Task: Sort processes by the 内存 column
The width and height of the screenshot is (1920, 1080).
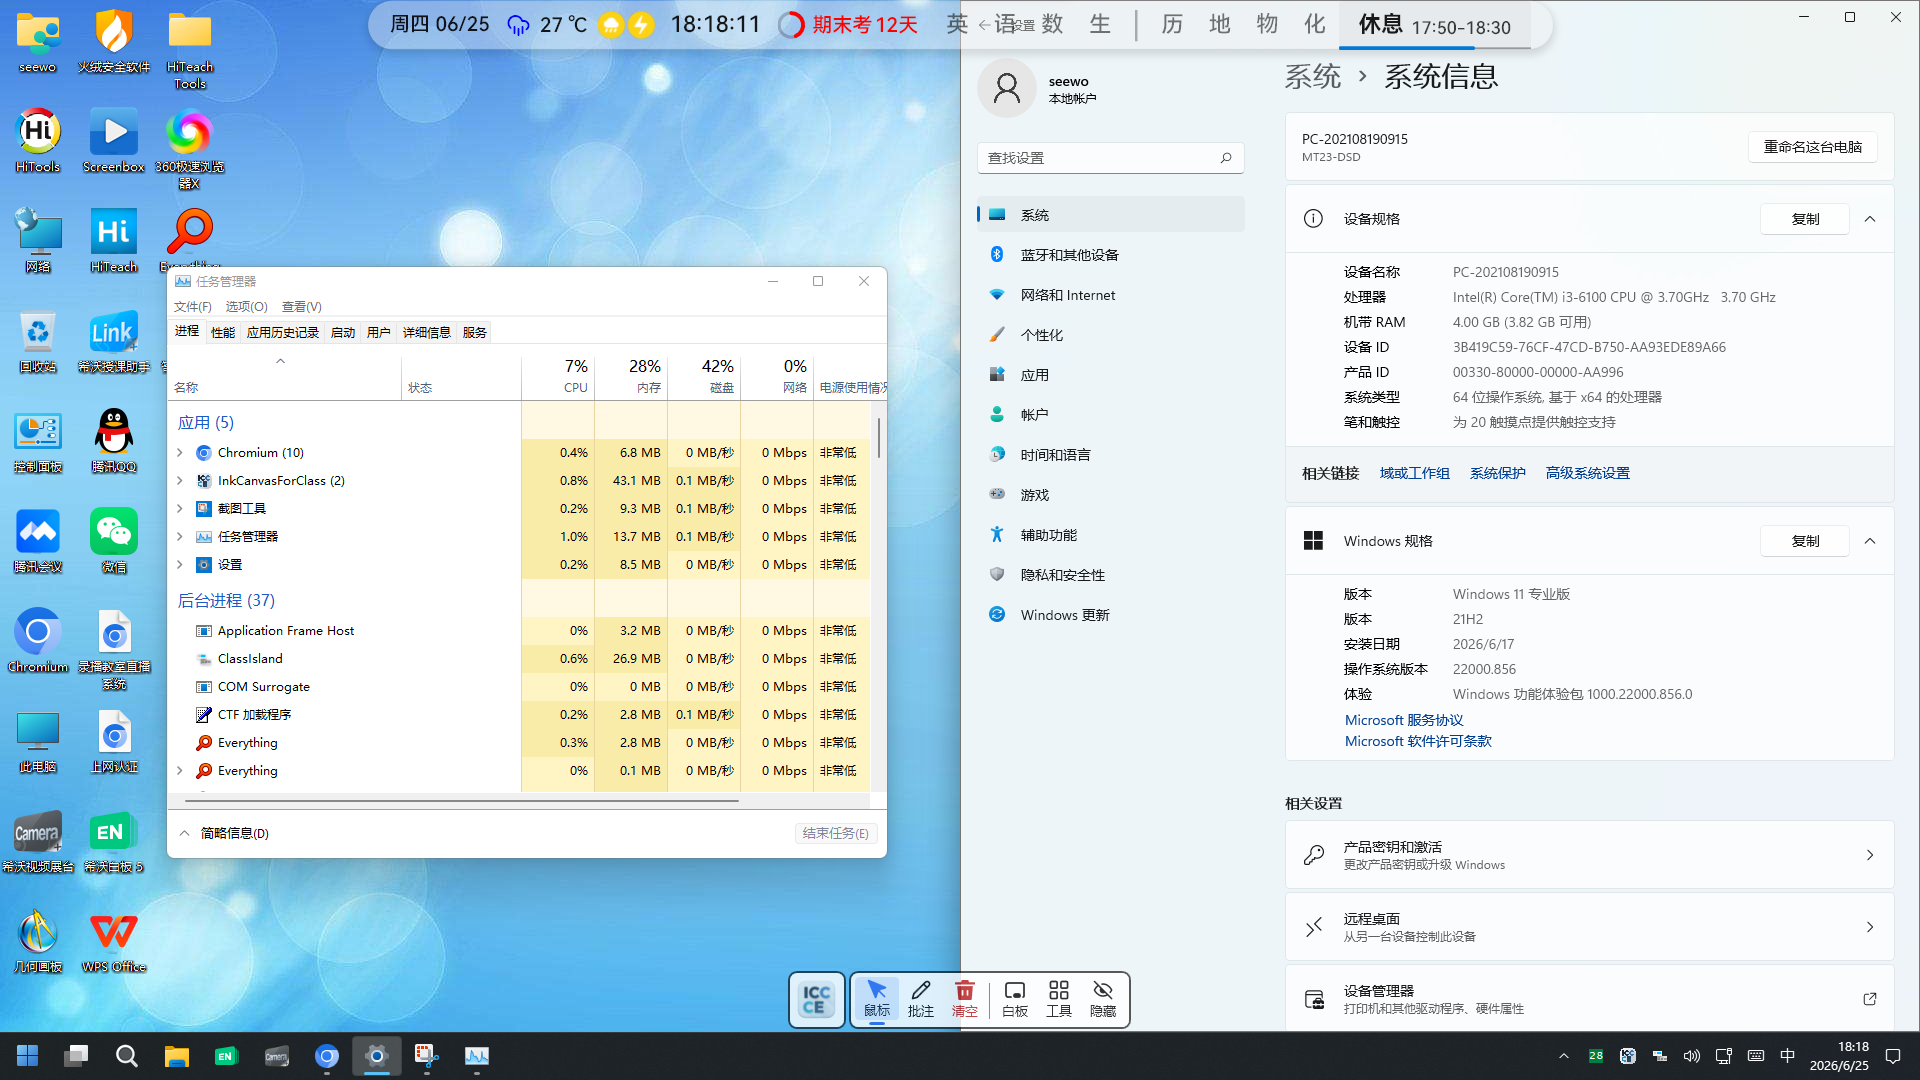Action: (631, 376)
